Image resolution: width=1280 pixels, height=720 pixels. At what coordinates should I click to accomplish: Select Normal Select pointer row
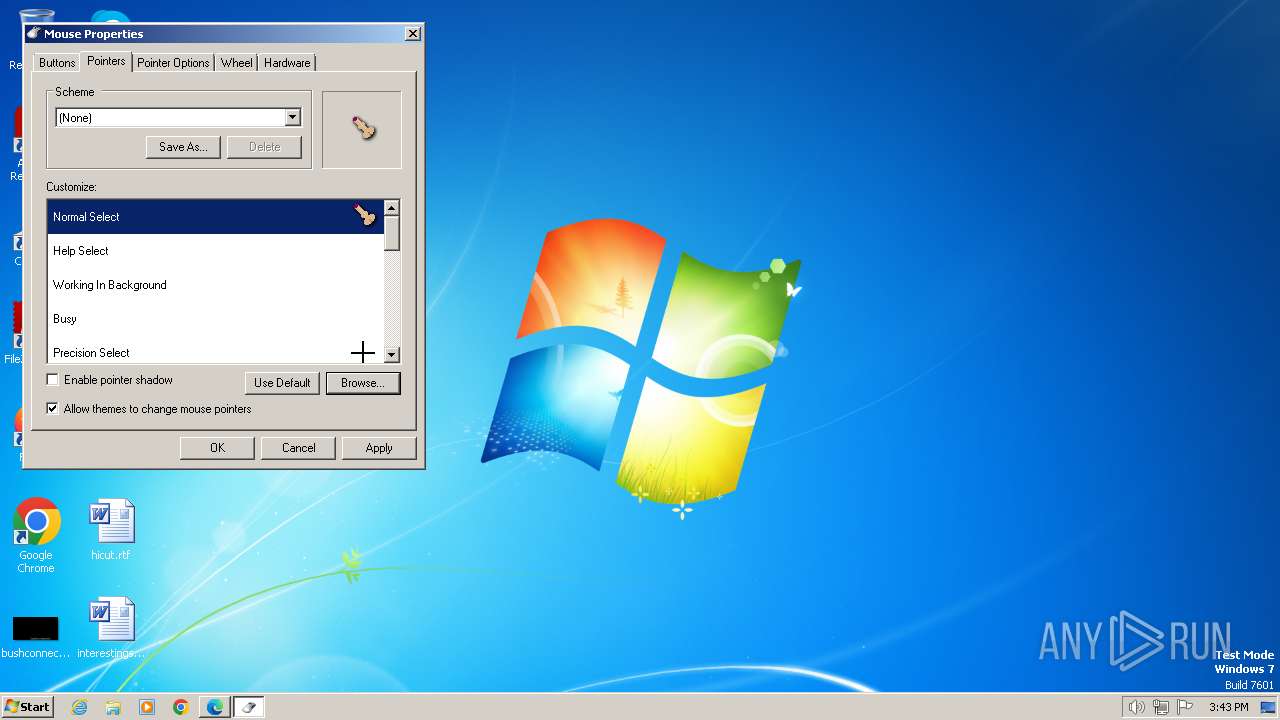pyautogui.click(x=216, y=217)
